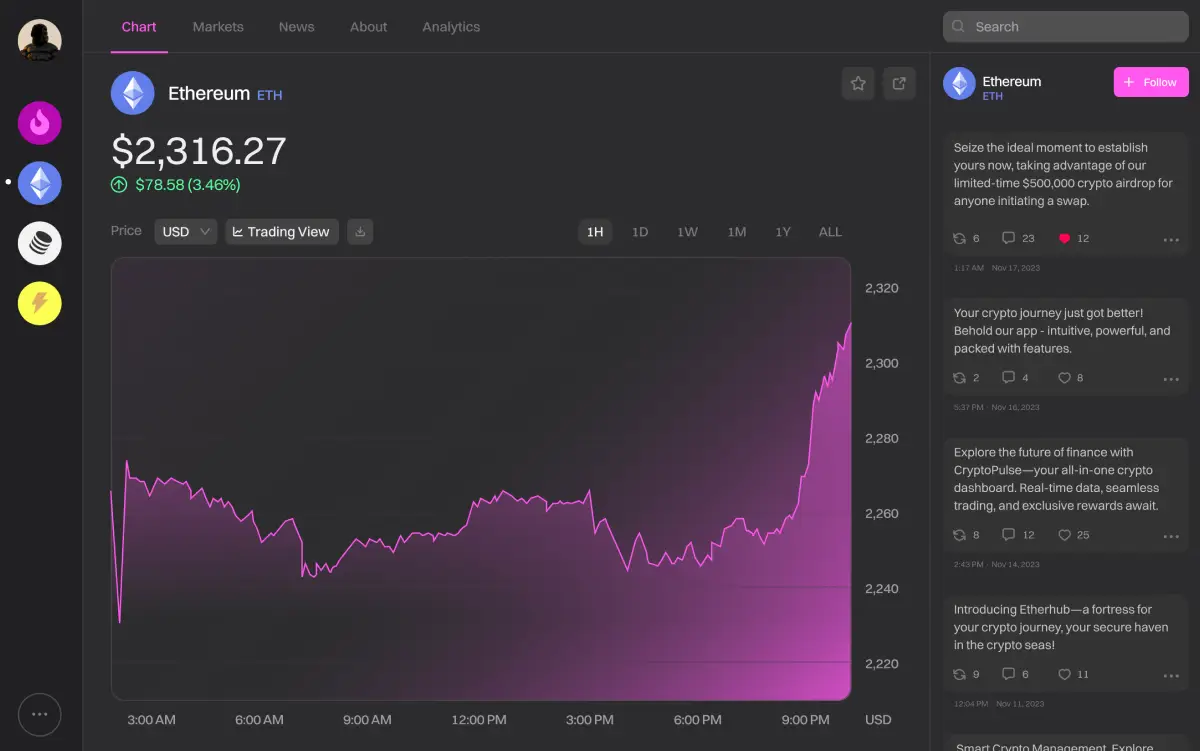Image resolution: width=1200 pixels, height=751 pixels.
Task: Click the rising price line at the chart peak
Action: 850,325
